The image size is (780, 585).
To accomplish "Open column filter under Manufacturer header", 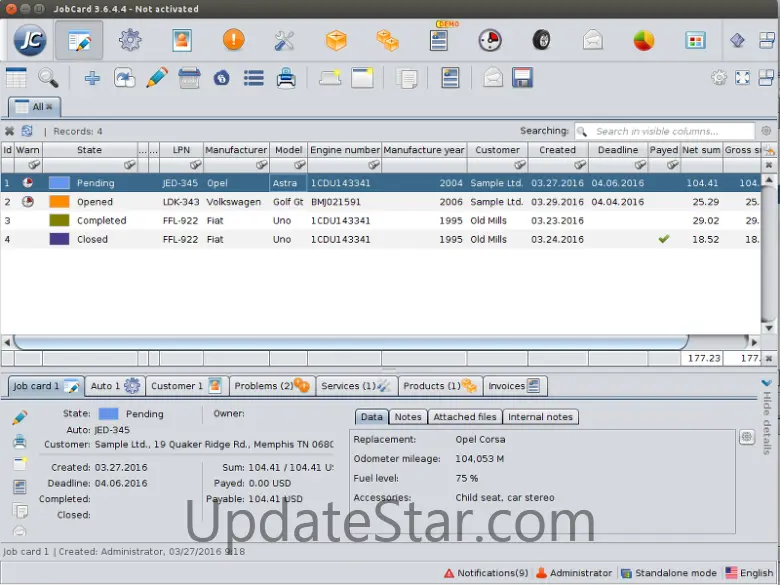I will (262, 165).
